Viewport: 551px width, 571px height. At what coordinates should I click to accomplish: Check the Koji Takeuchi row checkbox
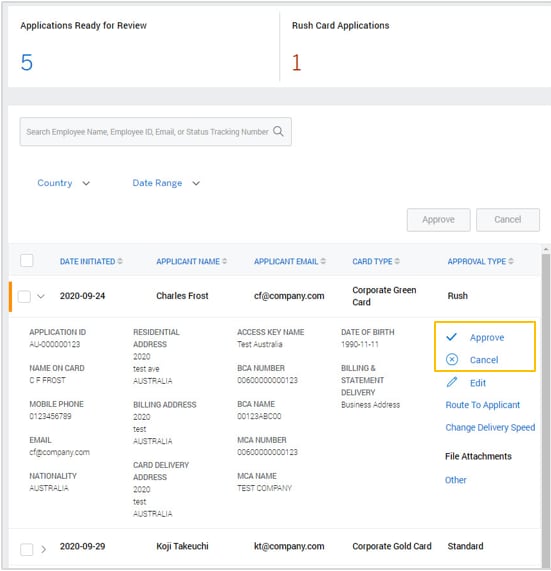pos(27,549)
